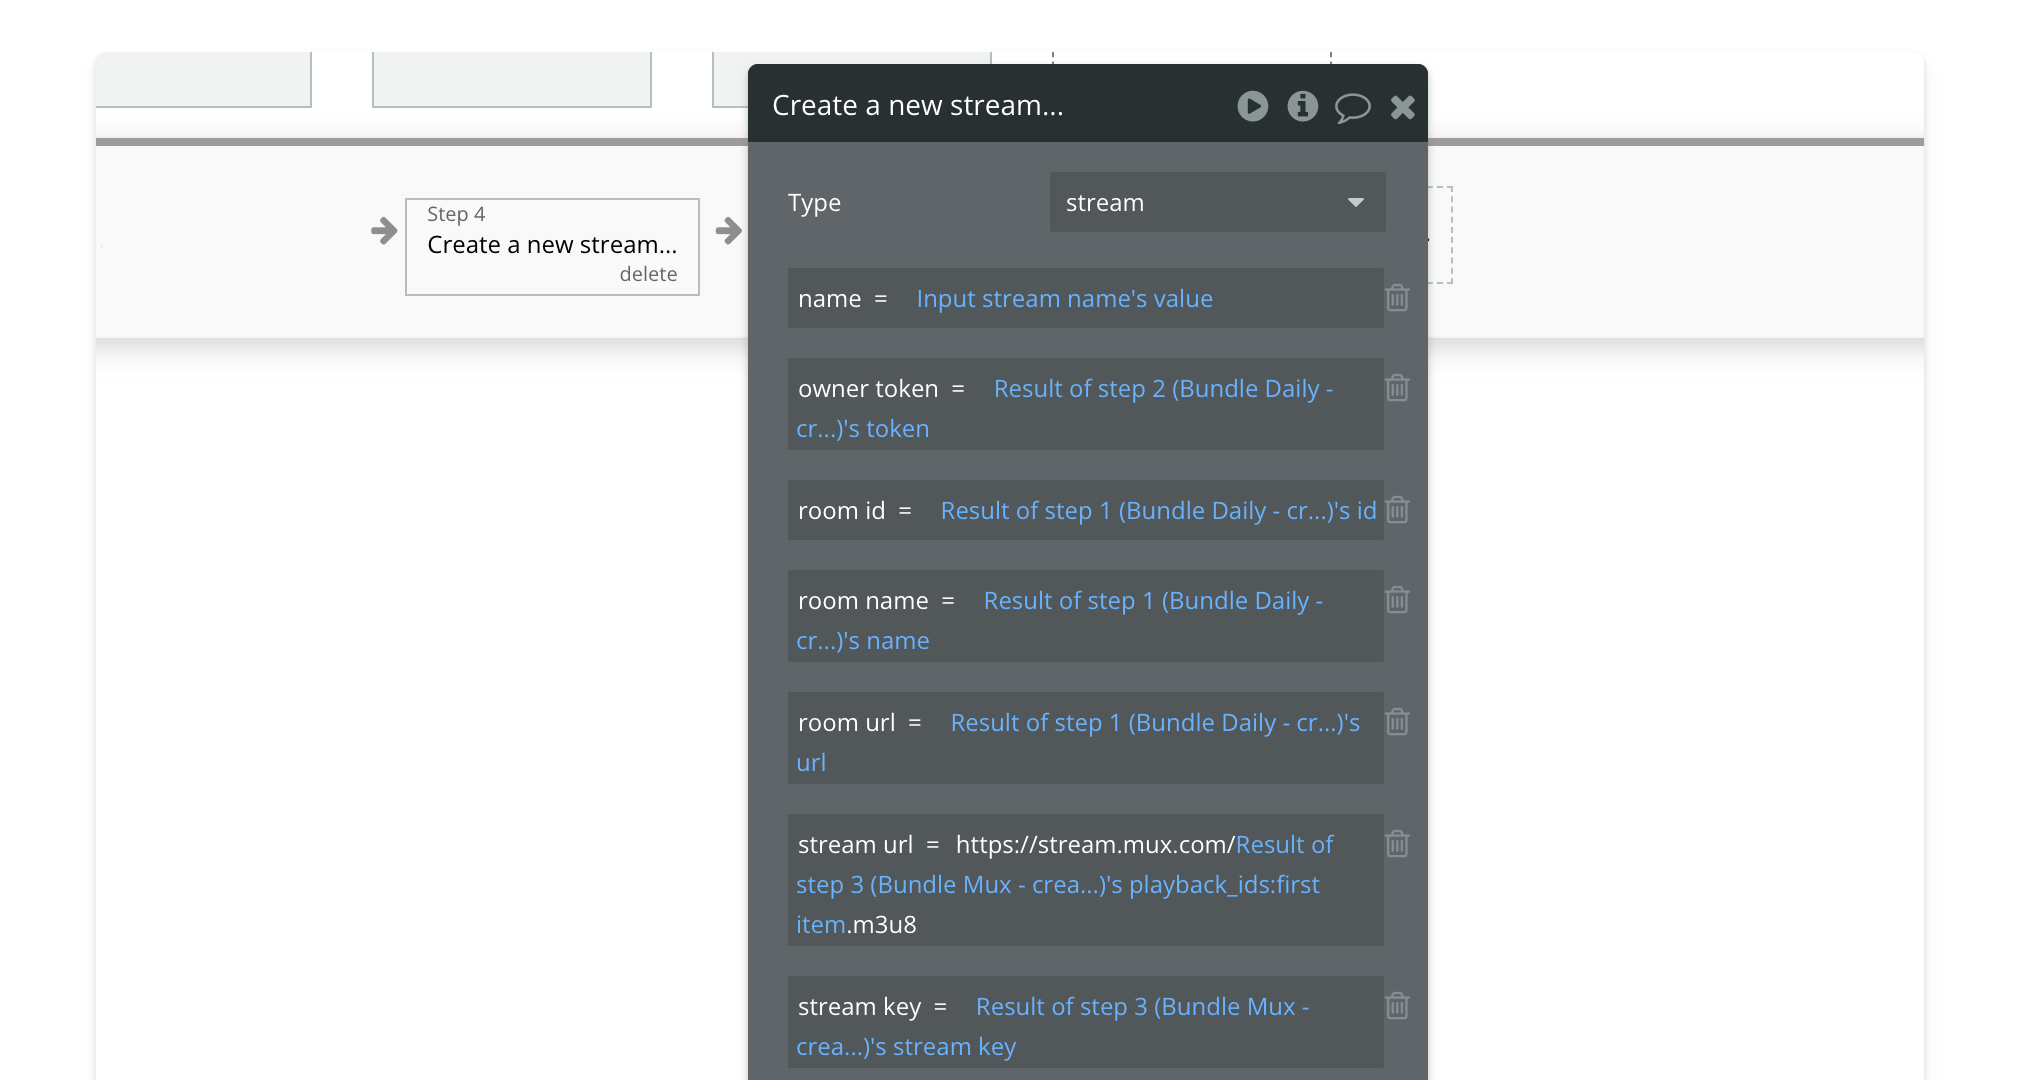The height and width of the screenshot is (1080, 2020).
Task: Delete the room name field row
Action: click(1397, 600)
